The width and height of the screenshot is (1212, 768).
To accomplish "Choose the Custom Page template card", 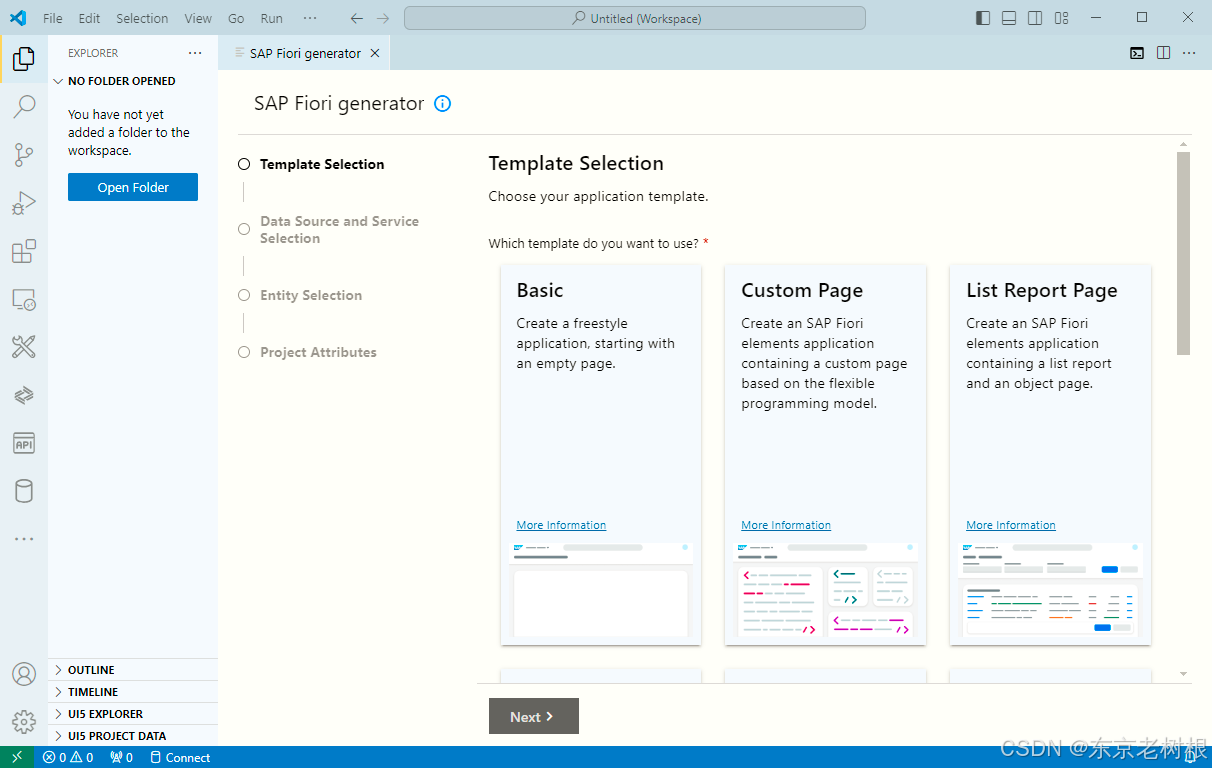I will coord(826,455).
